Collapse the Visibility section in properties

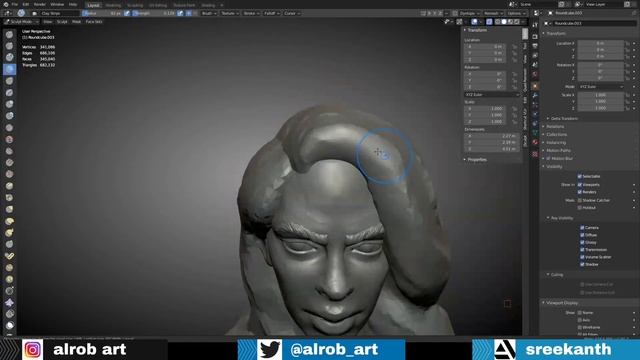554,167
